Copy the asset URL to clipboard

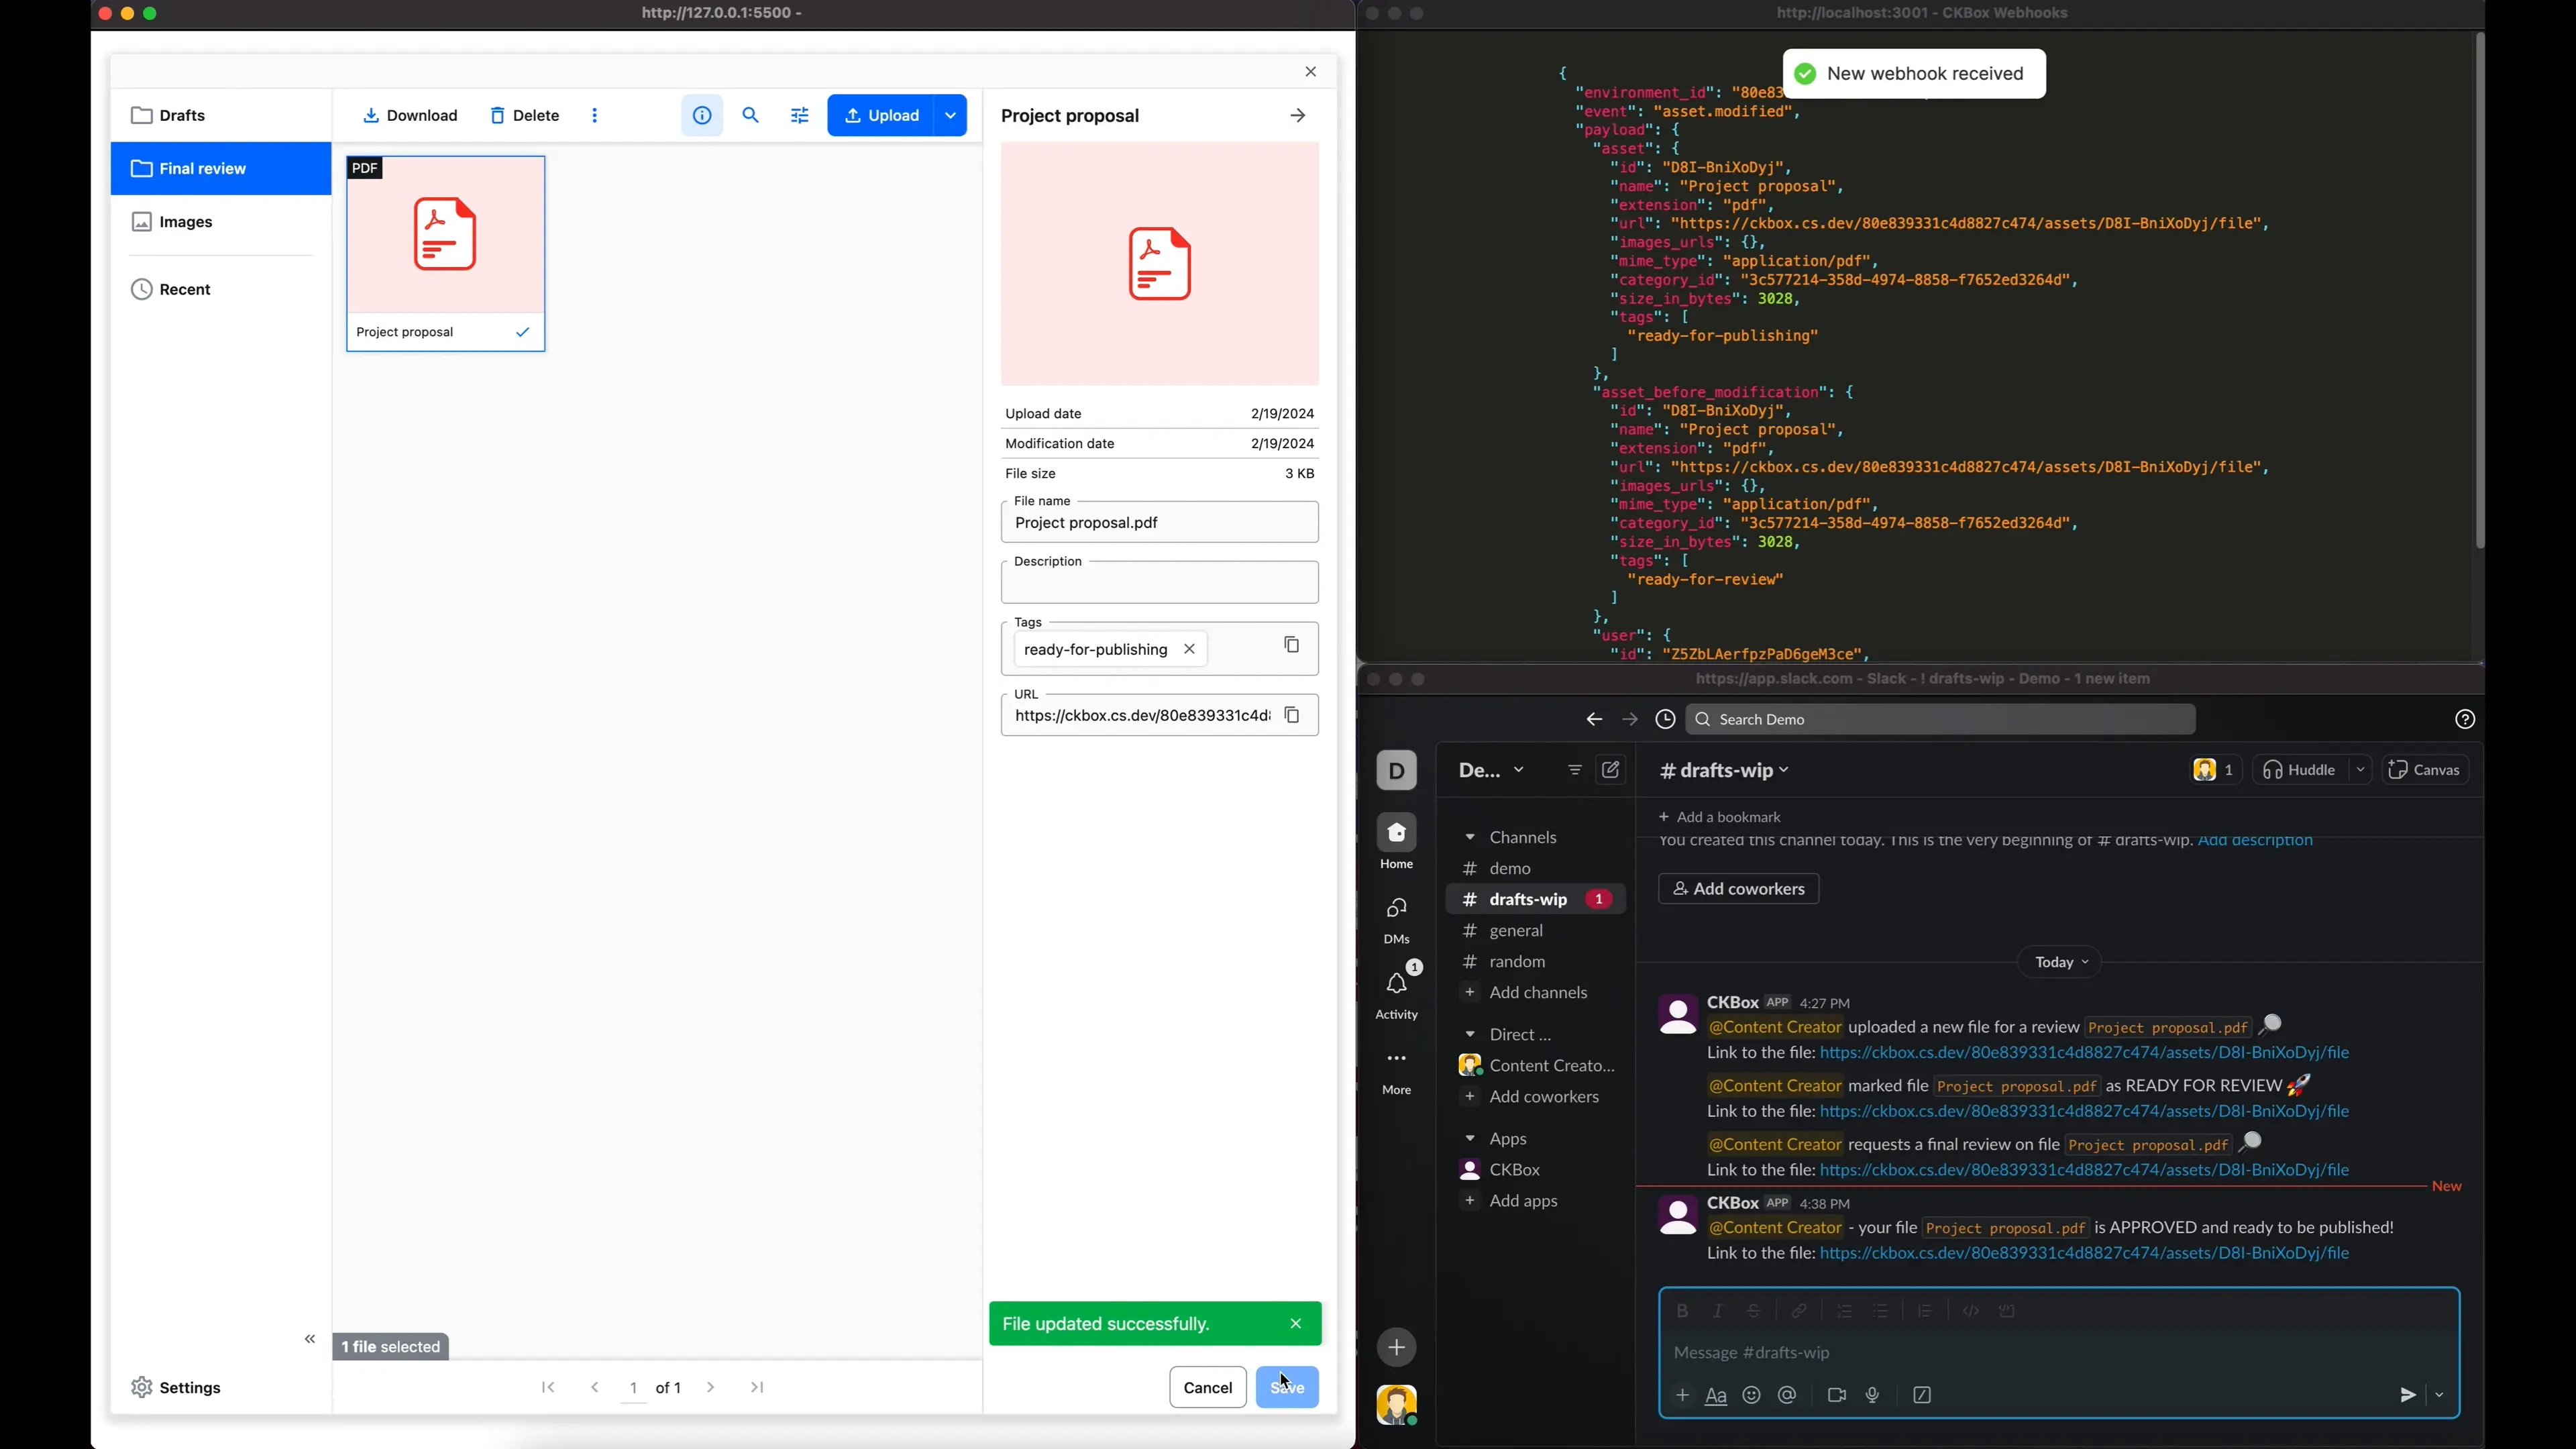click(1293, 716)
